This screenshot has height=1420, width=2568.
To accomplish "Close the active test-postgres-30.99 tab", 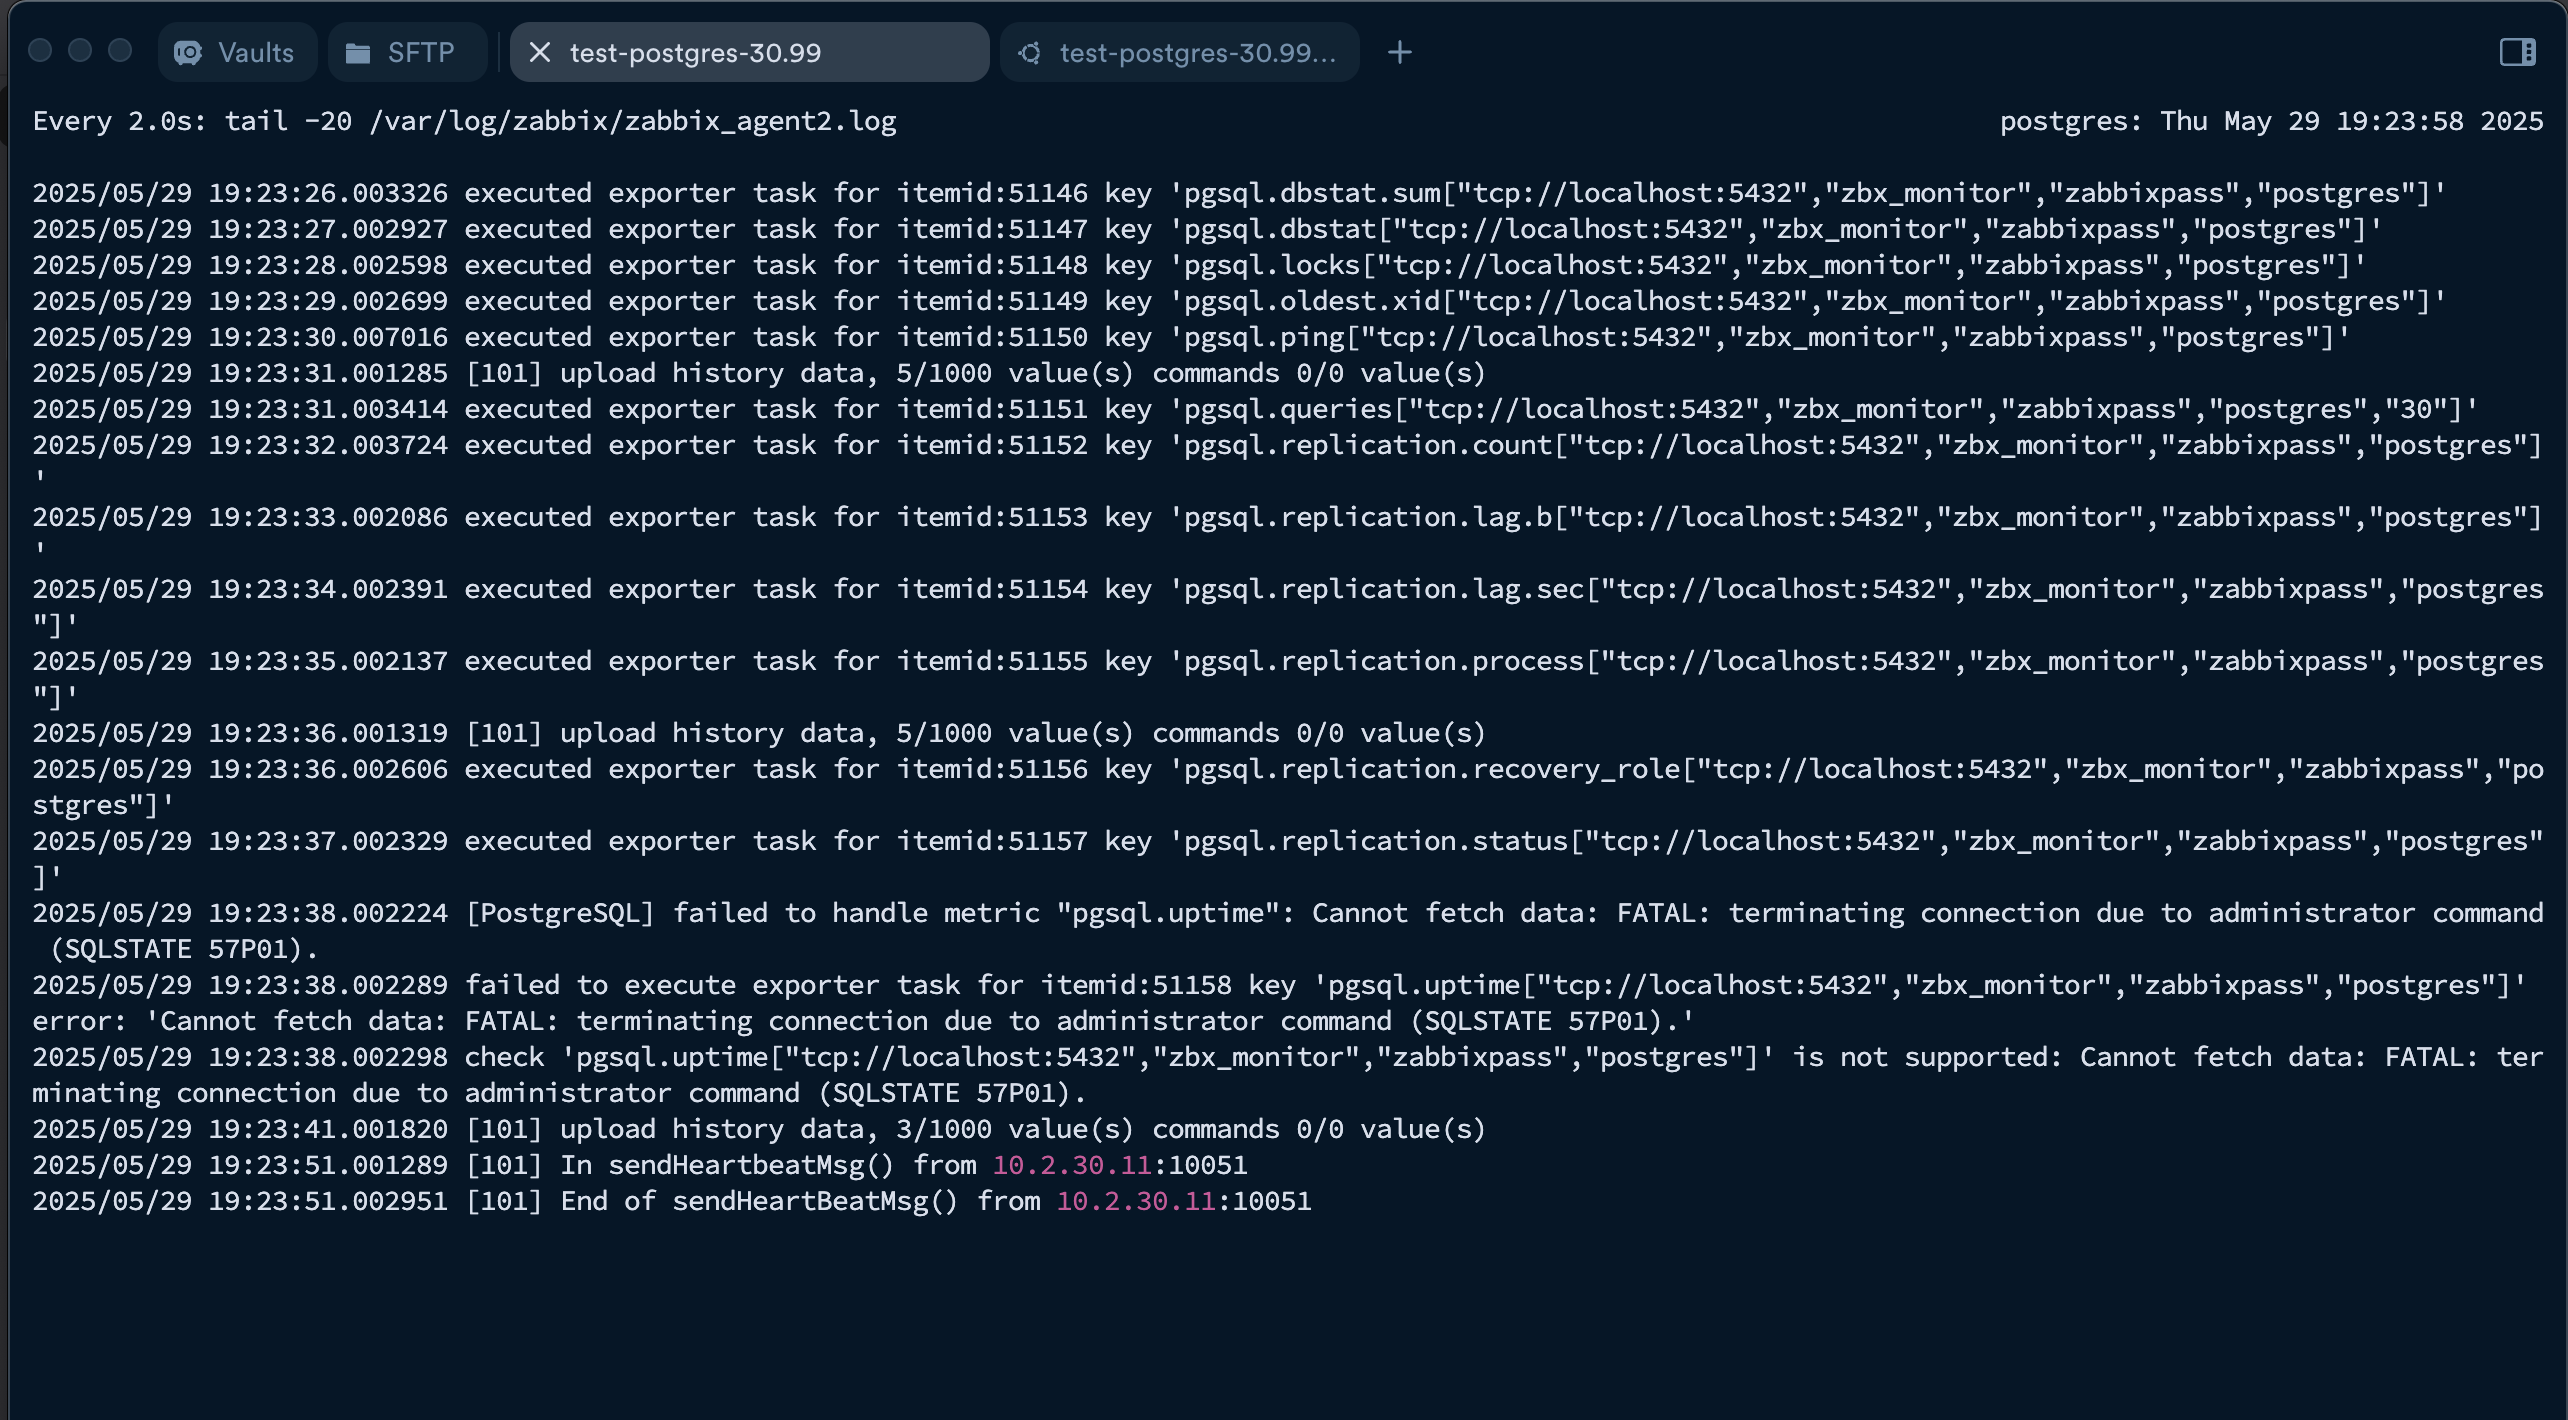I will coord(539,52).
